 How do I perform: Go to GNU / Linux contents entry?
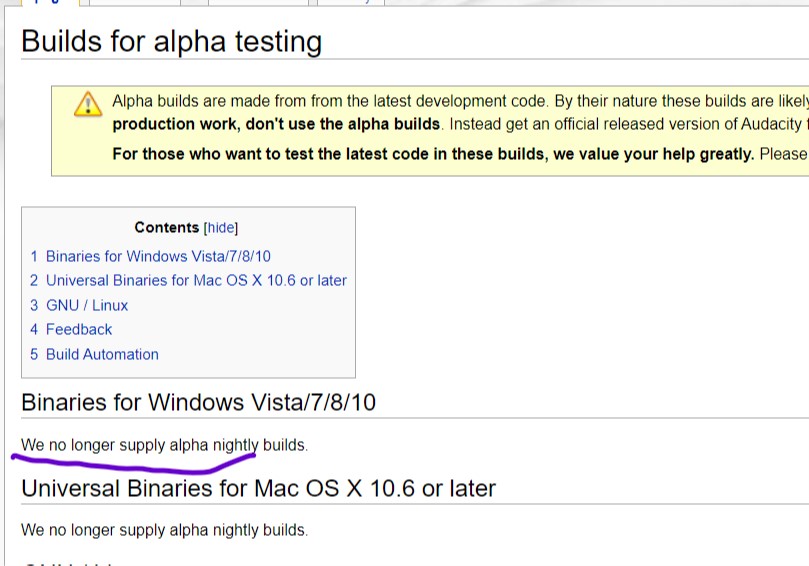point(87,305)
